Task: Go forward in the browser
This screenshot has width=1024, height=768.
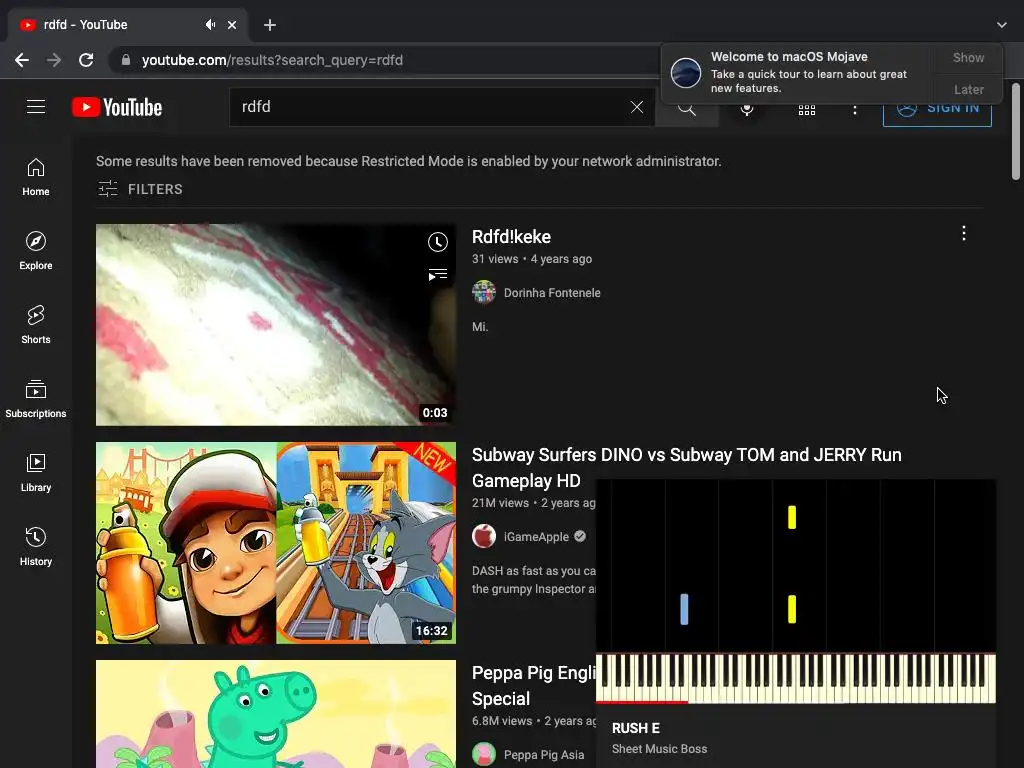Action: 54,60
